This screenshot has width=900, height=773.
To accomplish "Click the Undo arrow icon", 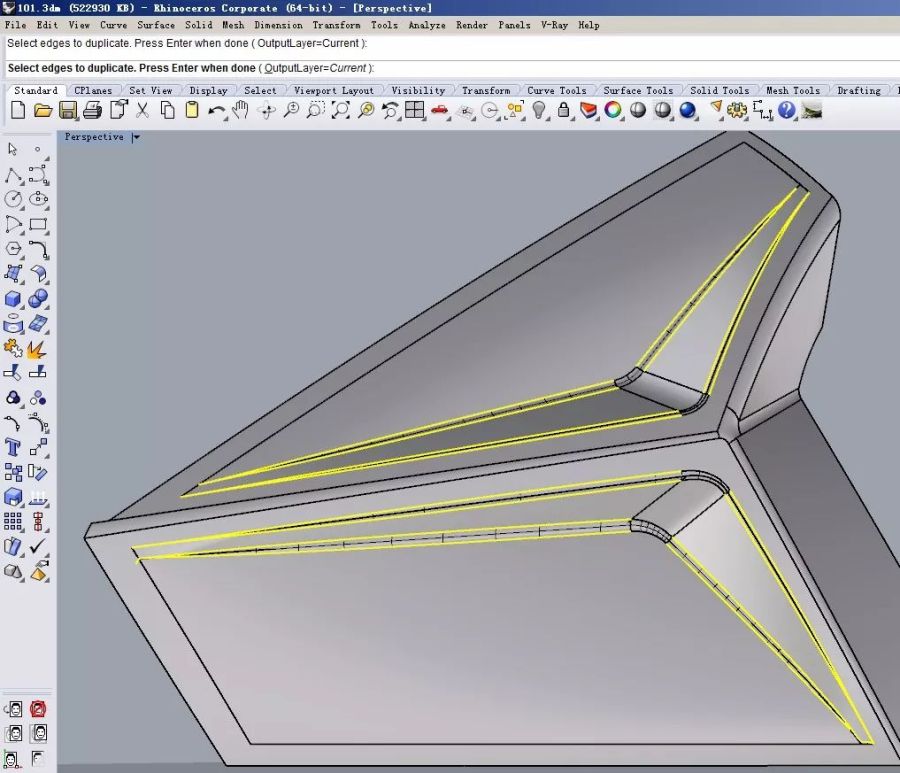I will coord(216,111).
